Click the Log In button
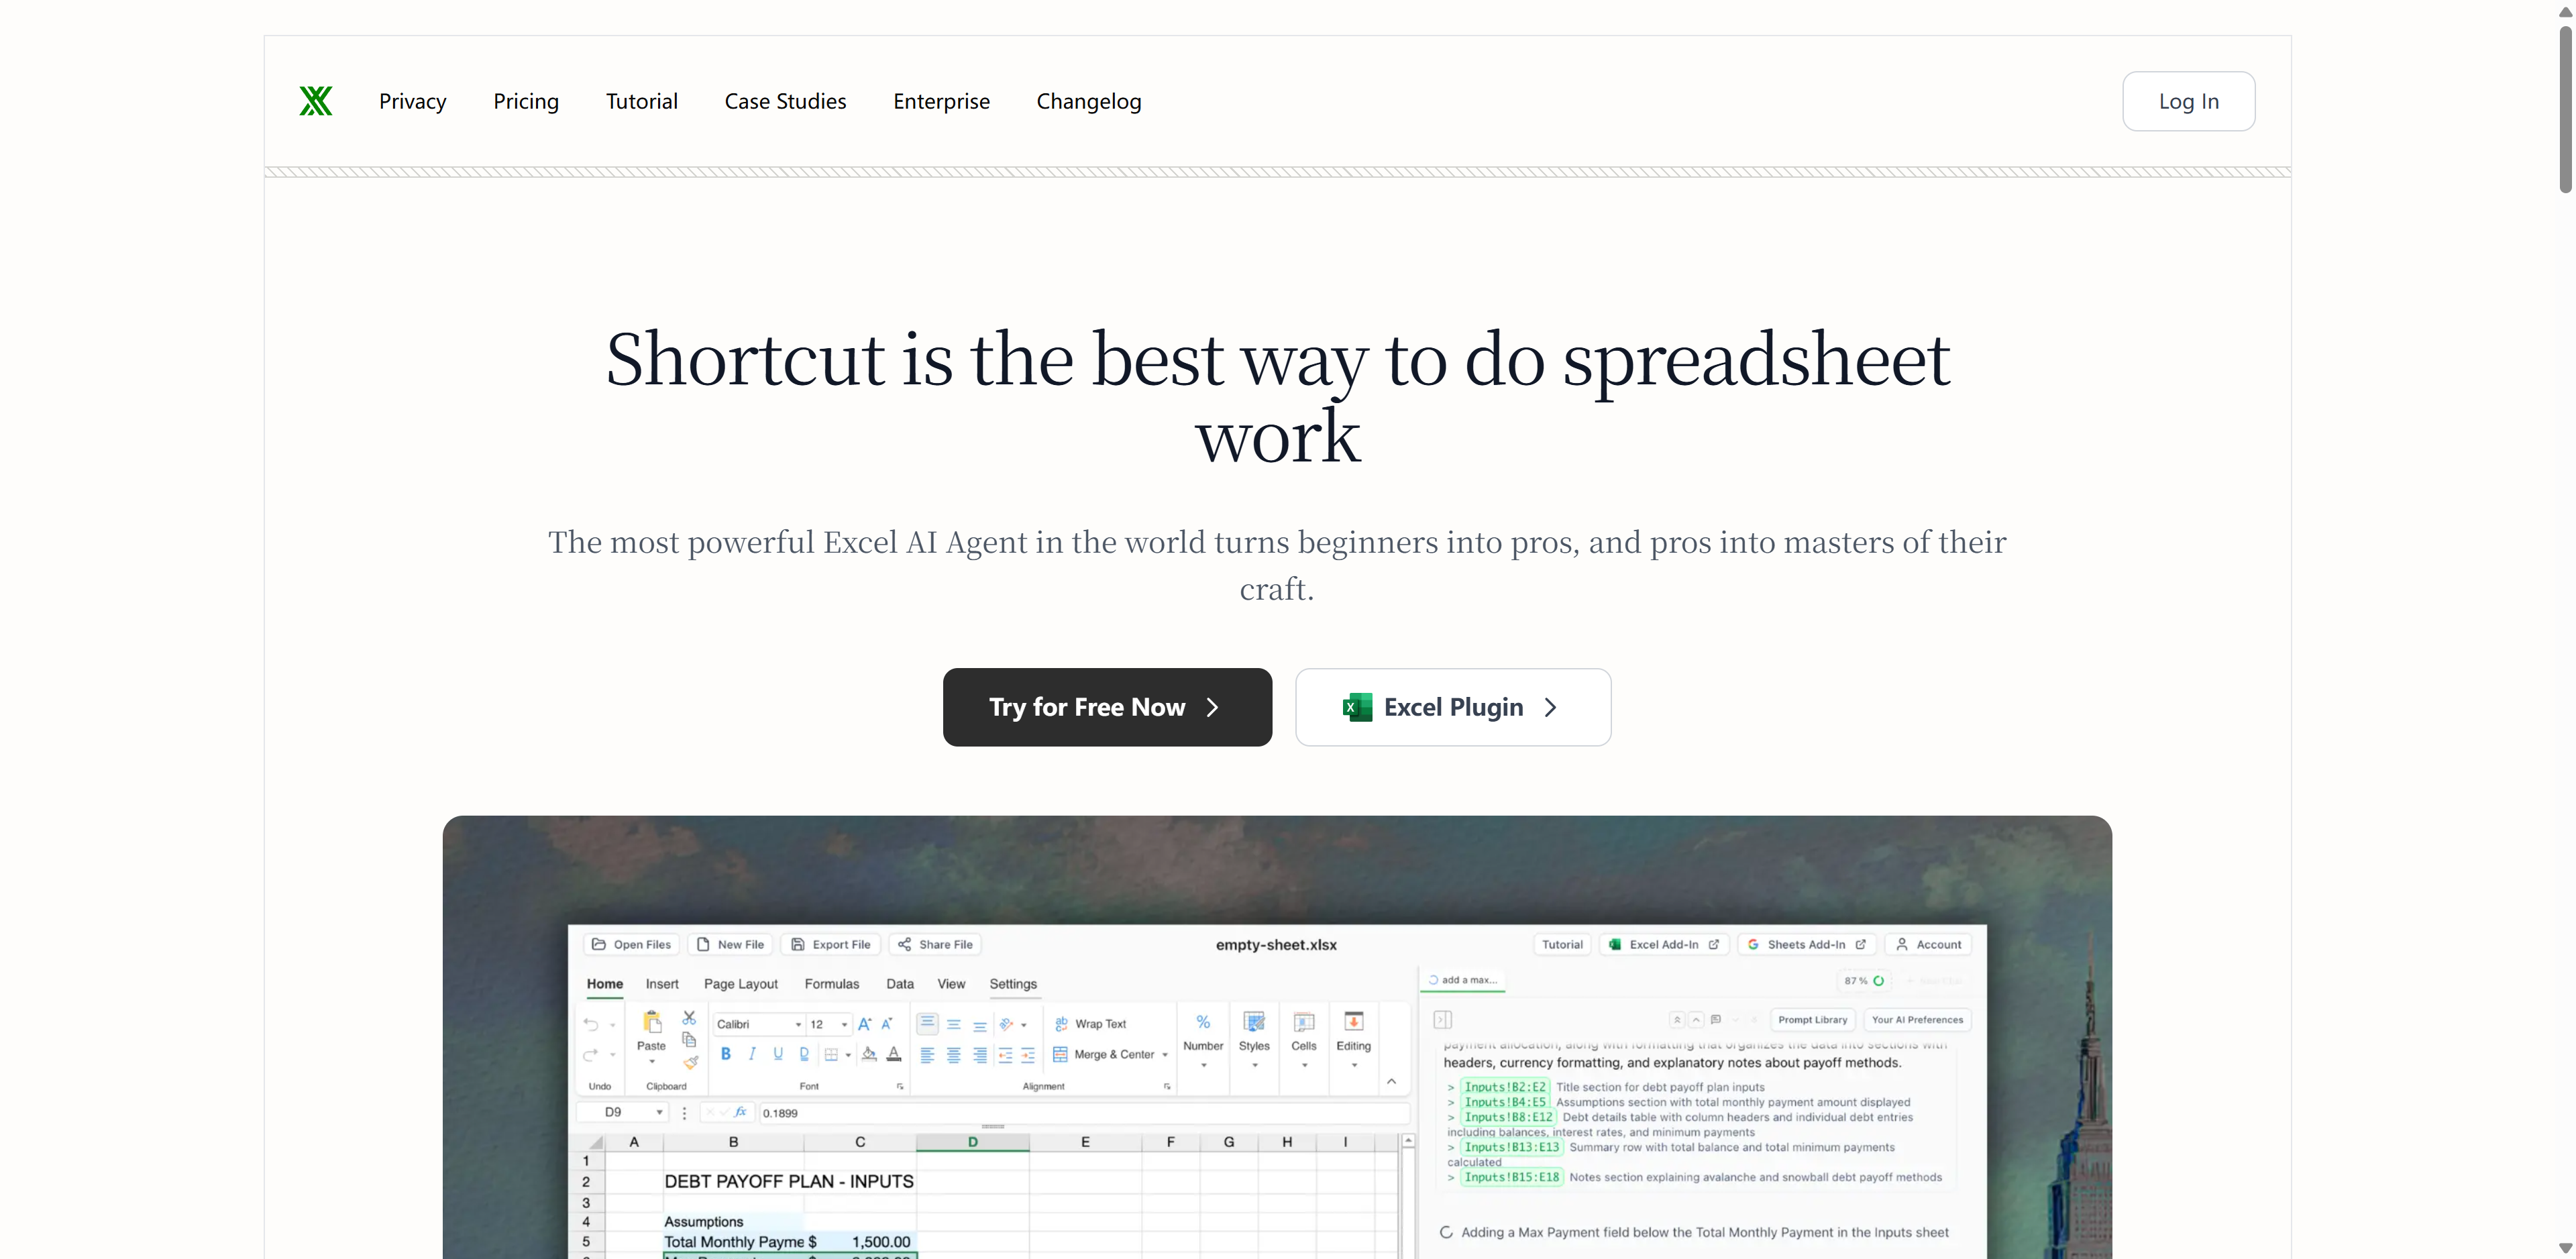 2188,101
